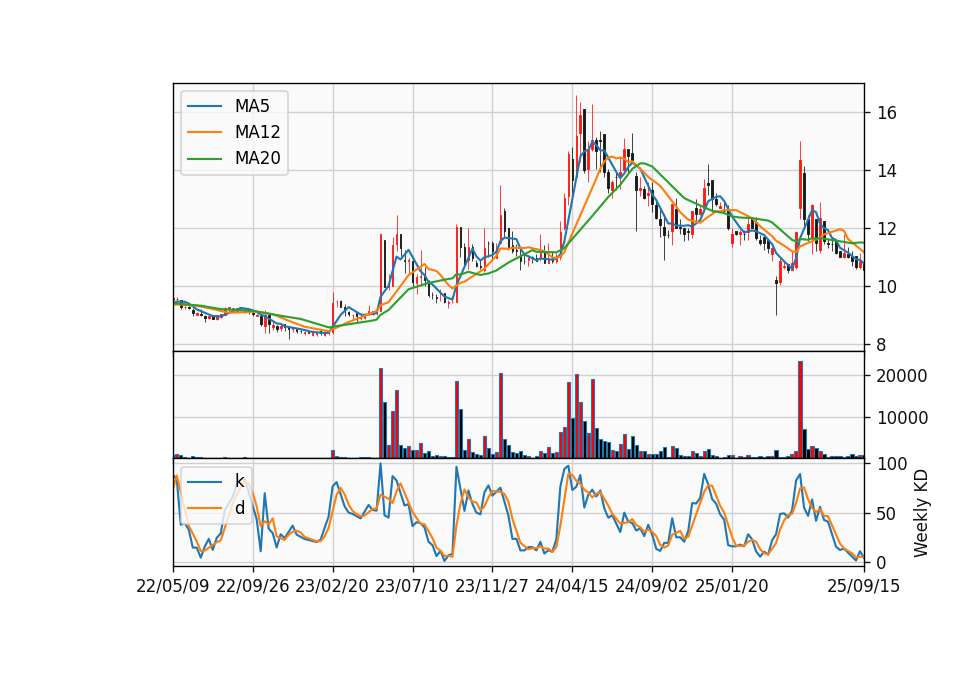
Task: Click the price axis value 8
Action: pos(881,345)
